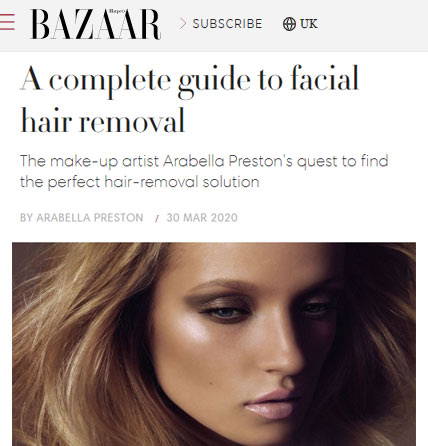The image size is (428, 446).
Task: Click the Harper's BAZAAR logo
Action: [x=96, y=24]
